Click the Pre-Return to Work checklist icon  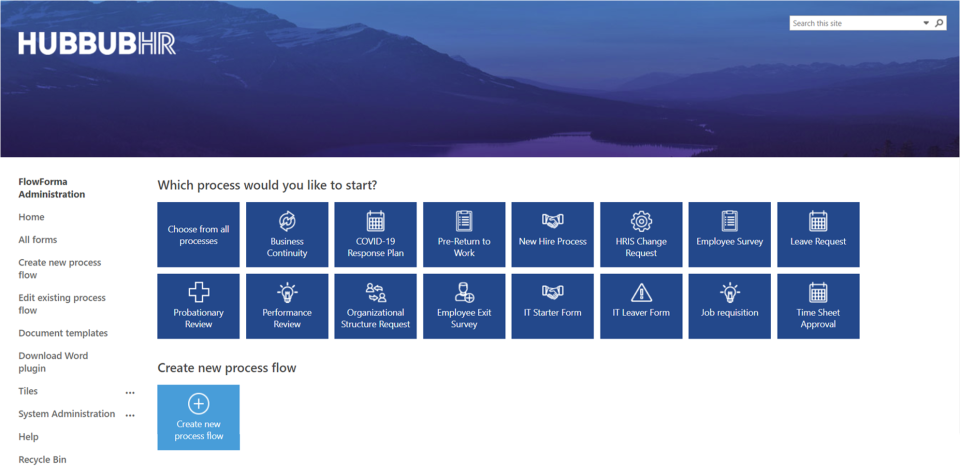(464, 221)
